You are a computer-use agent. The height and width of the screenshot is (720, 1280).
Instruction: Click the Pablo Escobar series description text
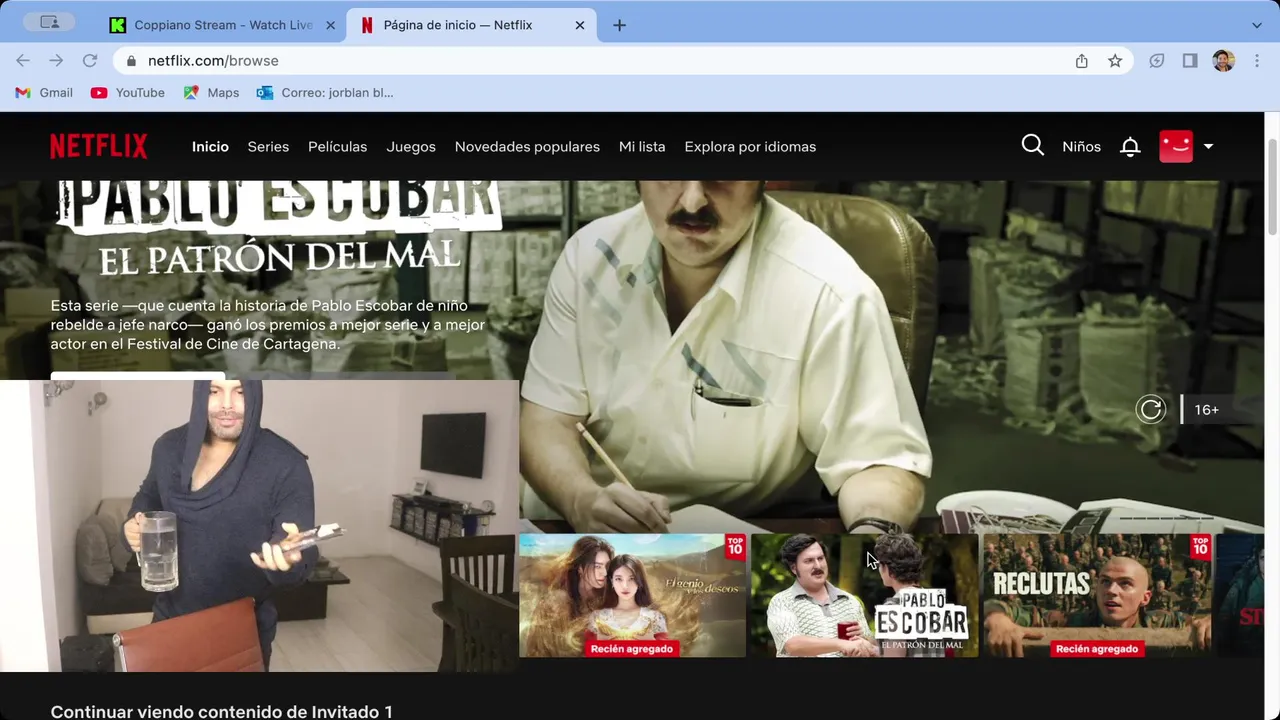[x=268, y=324]
